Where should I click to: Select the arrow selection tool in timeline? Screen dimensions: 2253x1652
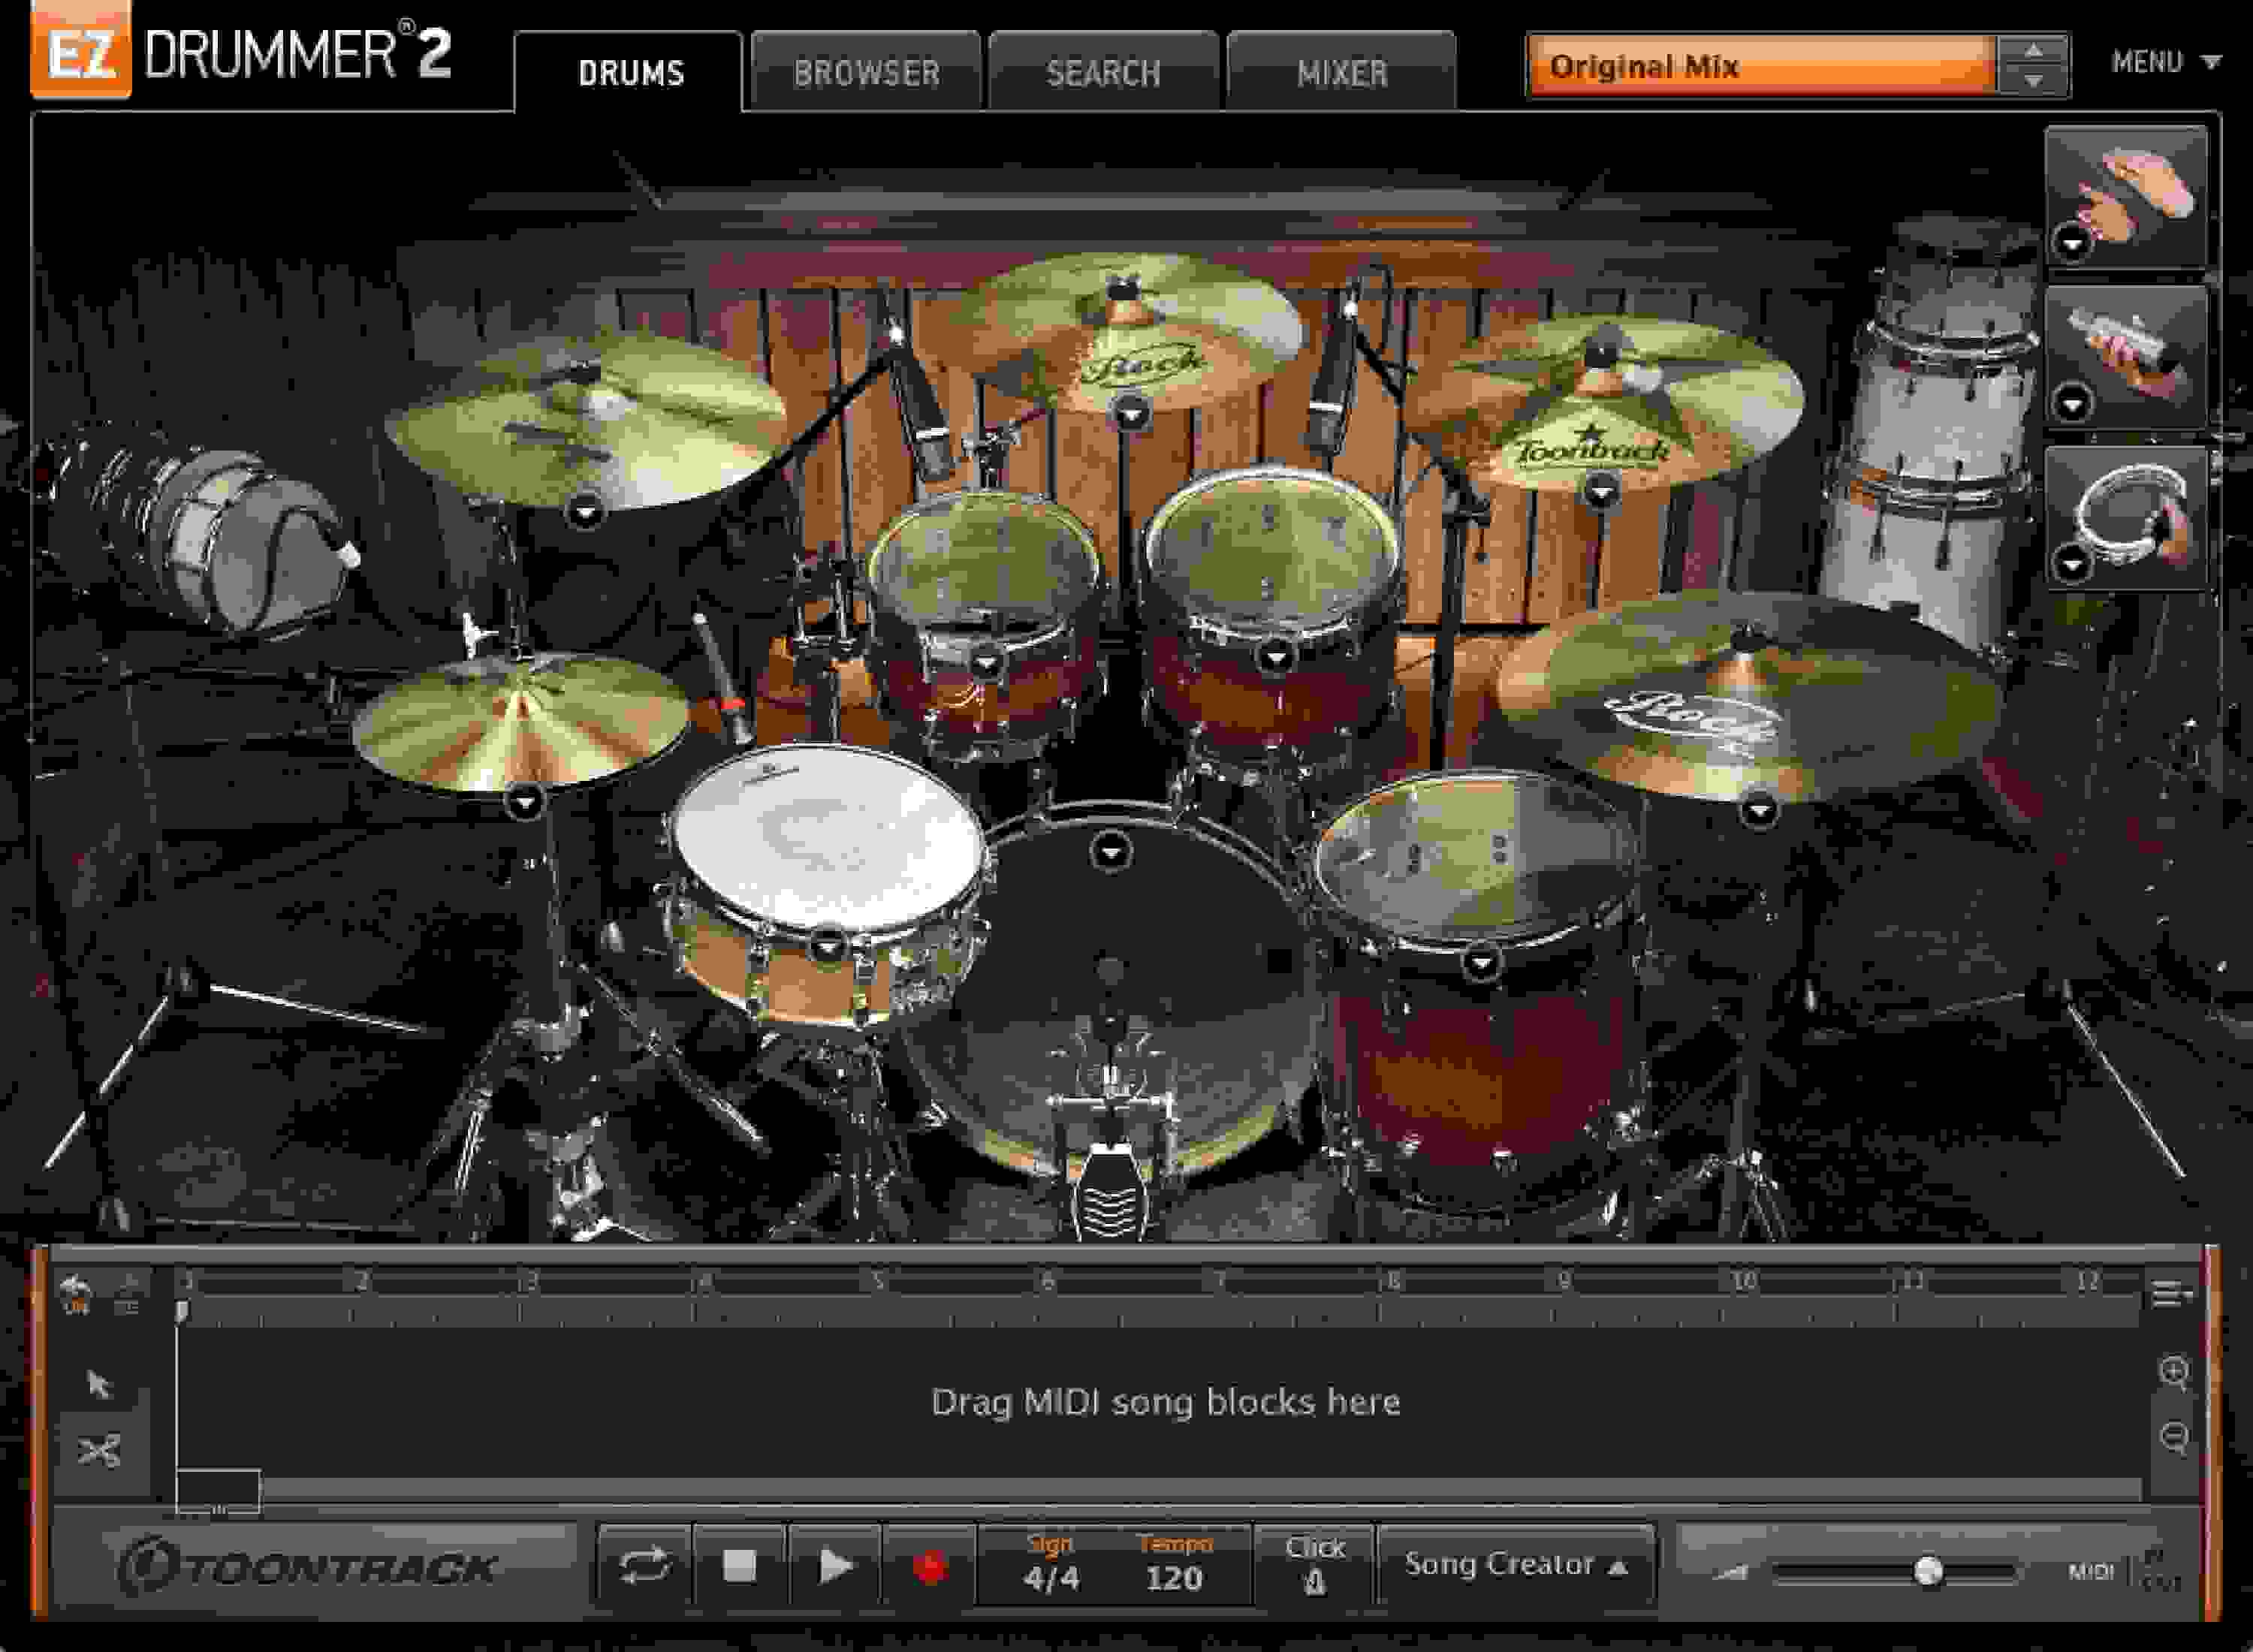(101, 1385)
